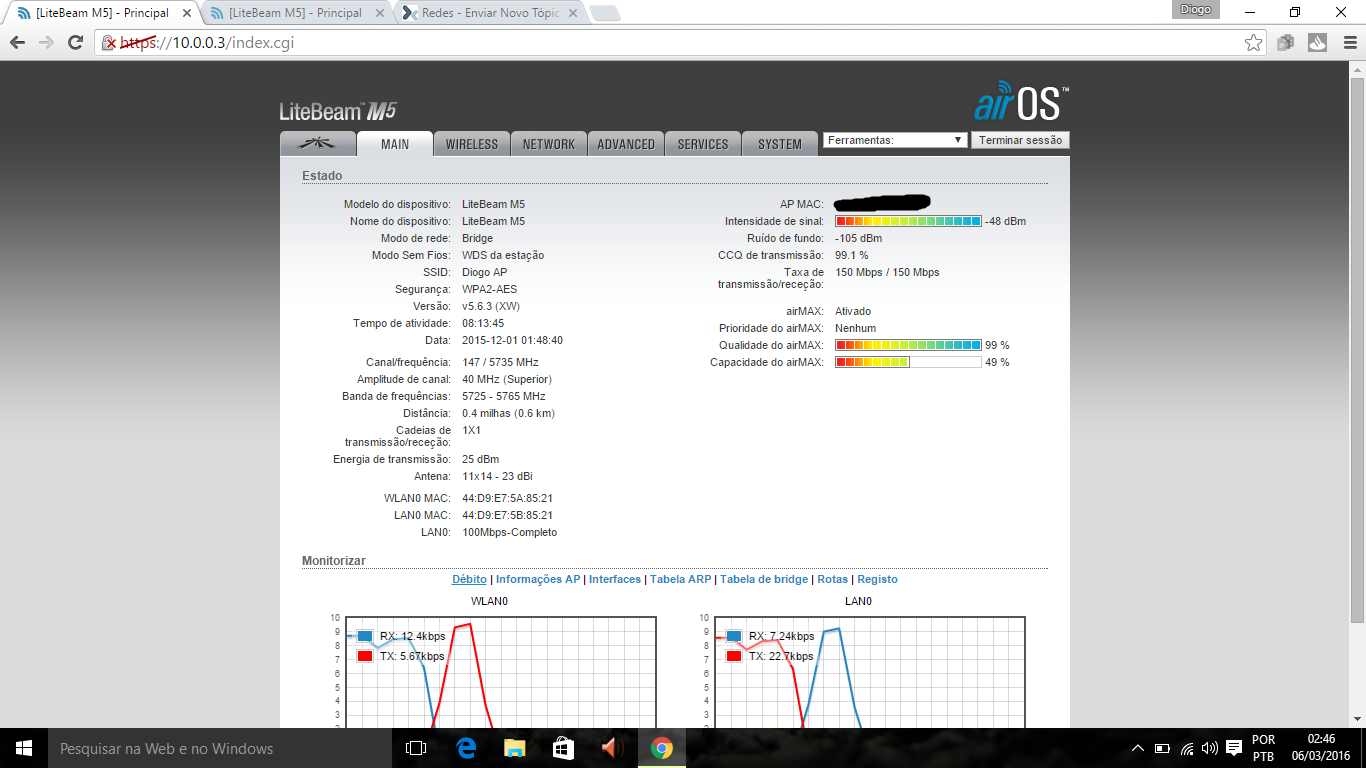Go forward in browser history
The height and width of the screenshot is (768, 1366).
pos(46,43)
